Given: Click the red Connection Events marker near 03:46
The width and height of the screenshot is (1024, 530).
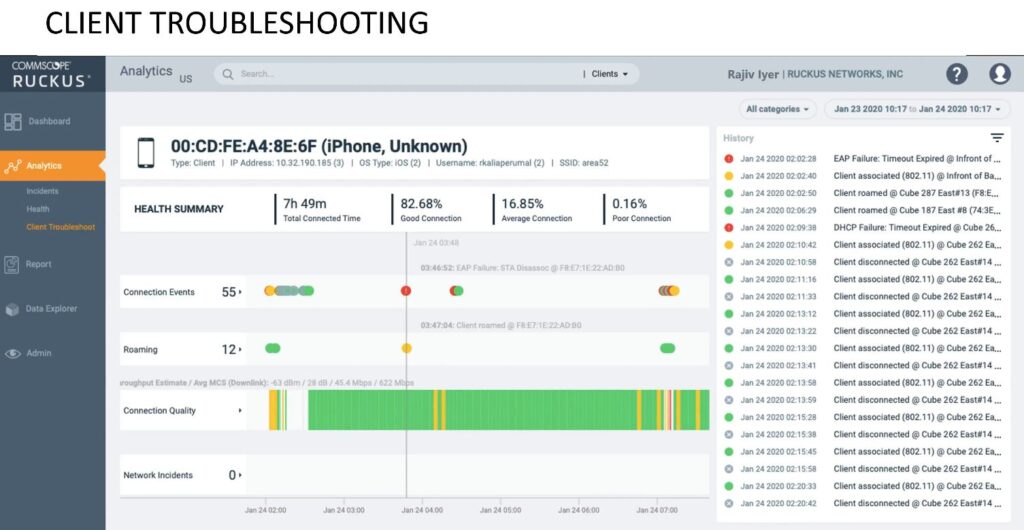Looking at the screenshot, I should (406, 291).
